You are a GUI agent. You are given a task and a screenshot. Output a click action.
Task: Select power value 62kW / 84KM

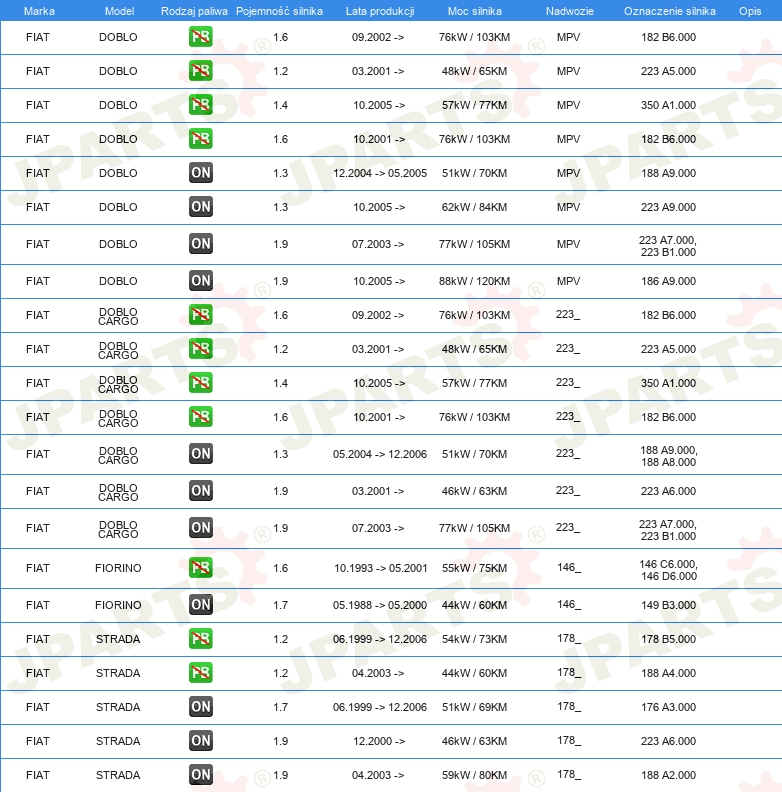click(x=474, y=207)
